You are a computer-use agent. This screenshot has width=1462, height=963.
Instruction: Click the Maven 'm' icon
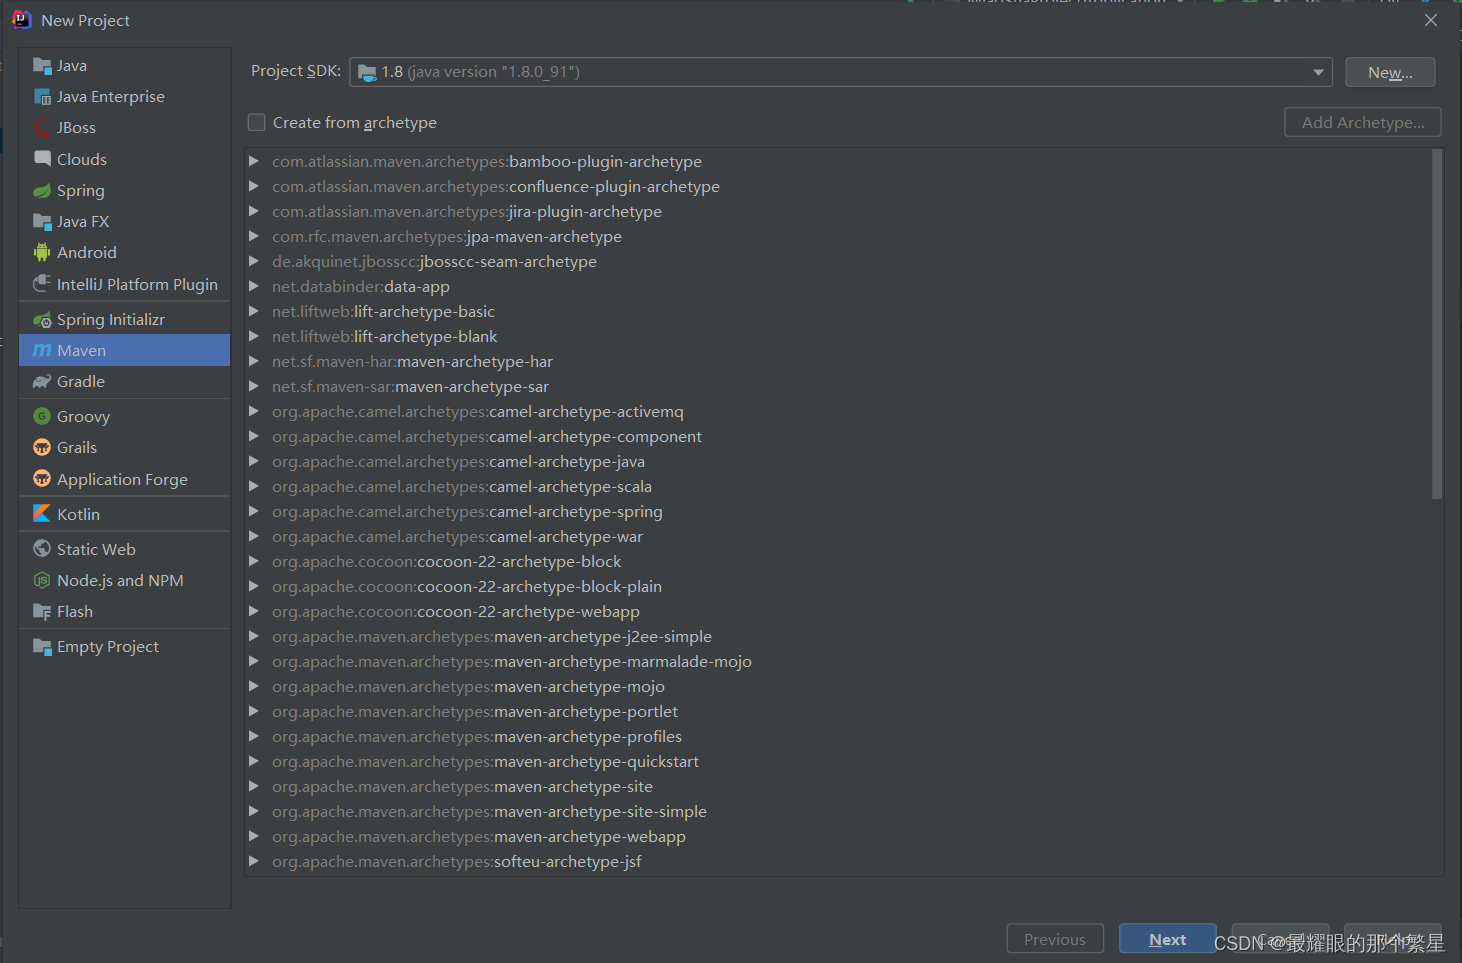click(42, 351)
